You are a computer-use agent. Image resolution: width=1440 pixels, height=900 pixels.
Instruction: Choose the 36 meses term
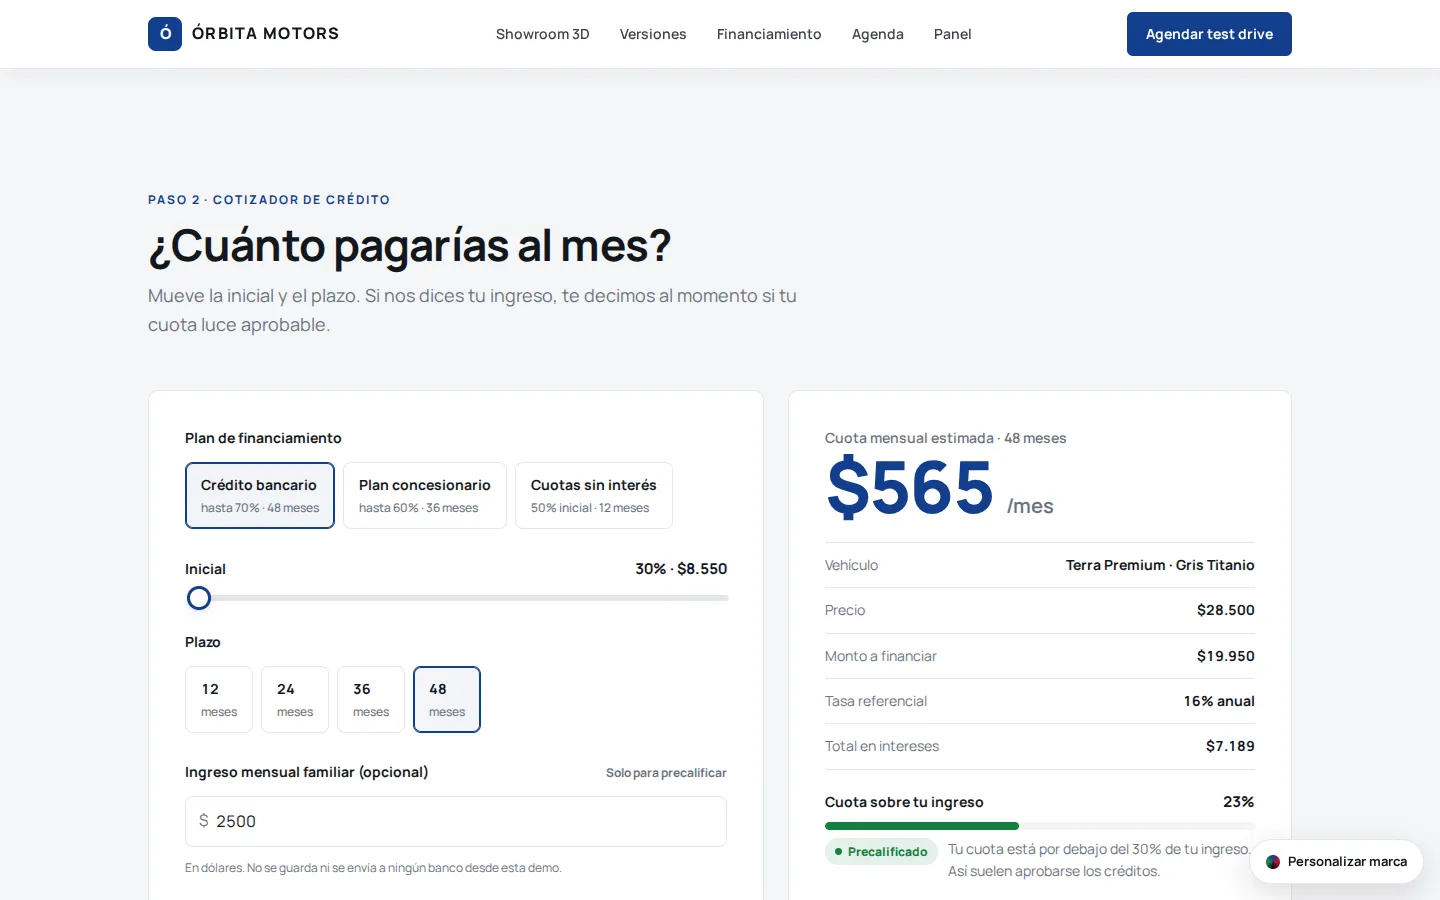(x=371, y=699)
